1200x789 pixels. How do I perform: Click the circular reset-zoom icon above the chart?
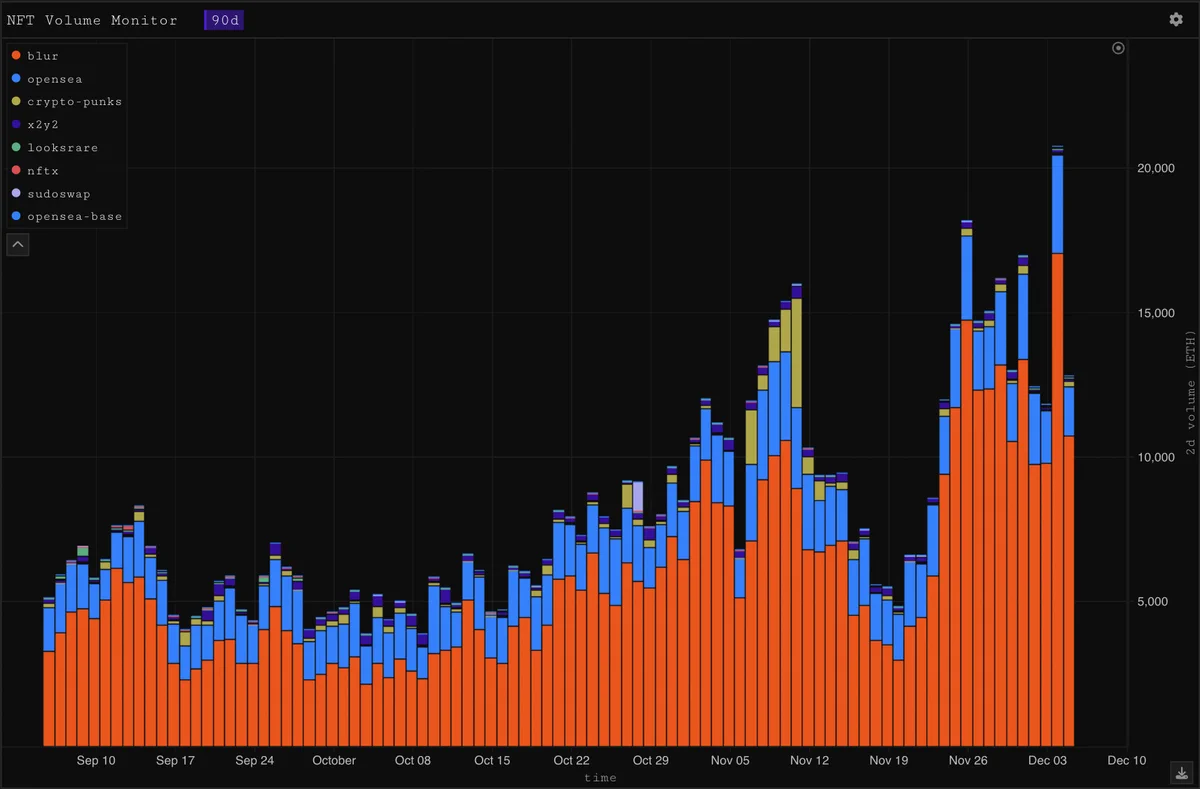coord(1118,48)
